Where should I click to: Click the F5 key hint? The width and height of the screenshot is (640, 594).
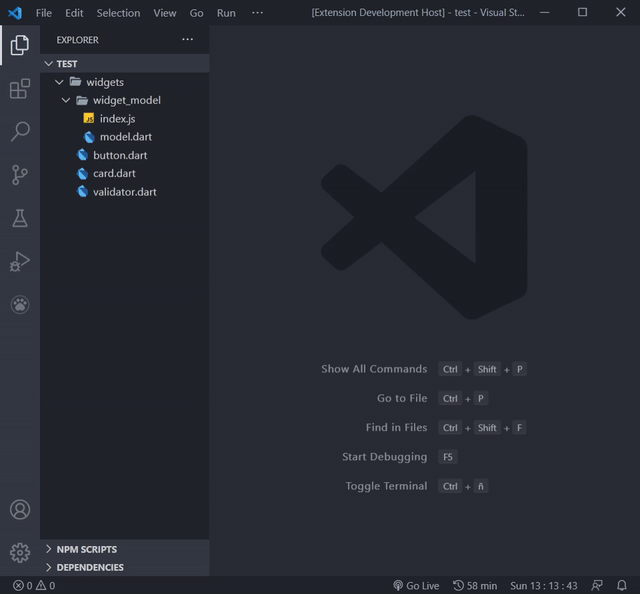[448, 457]
